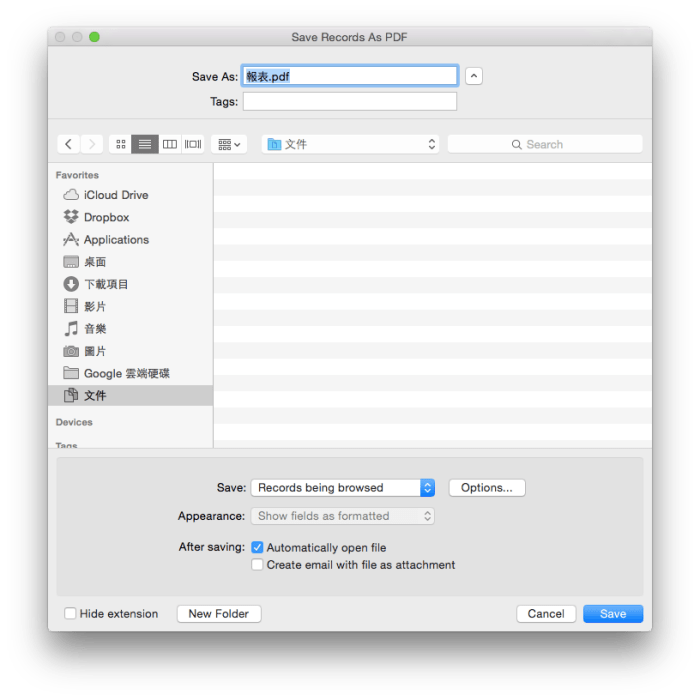
Task: Toggle the Hide extension checkbox
Action: pos(70,614)
